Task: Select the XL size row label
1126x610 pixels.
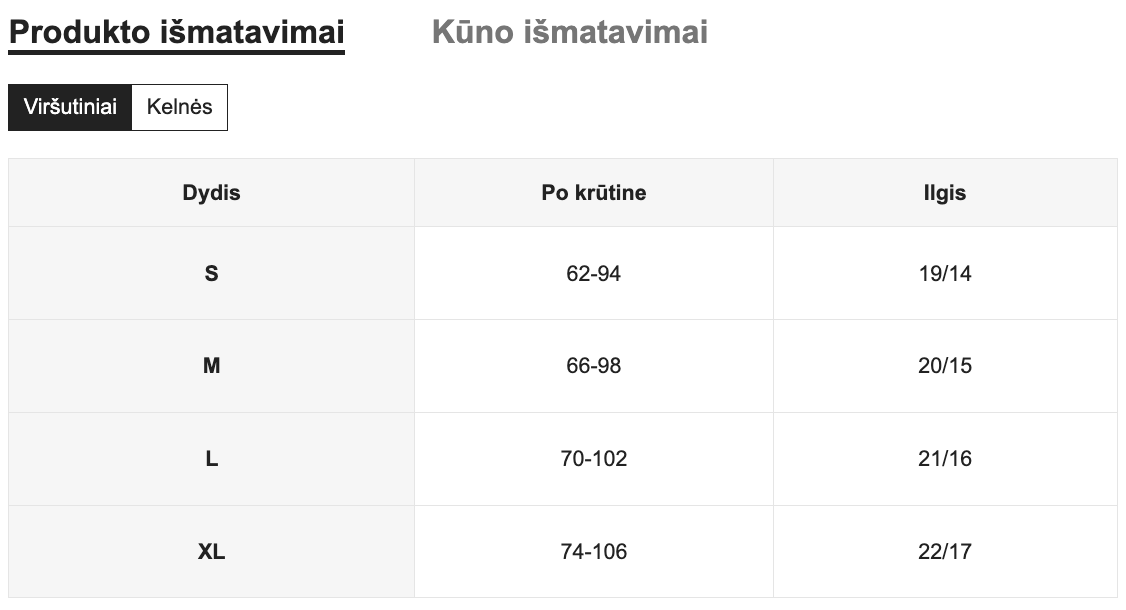Action: coord(211,551)
